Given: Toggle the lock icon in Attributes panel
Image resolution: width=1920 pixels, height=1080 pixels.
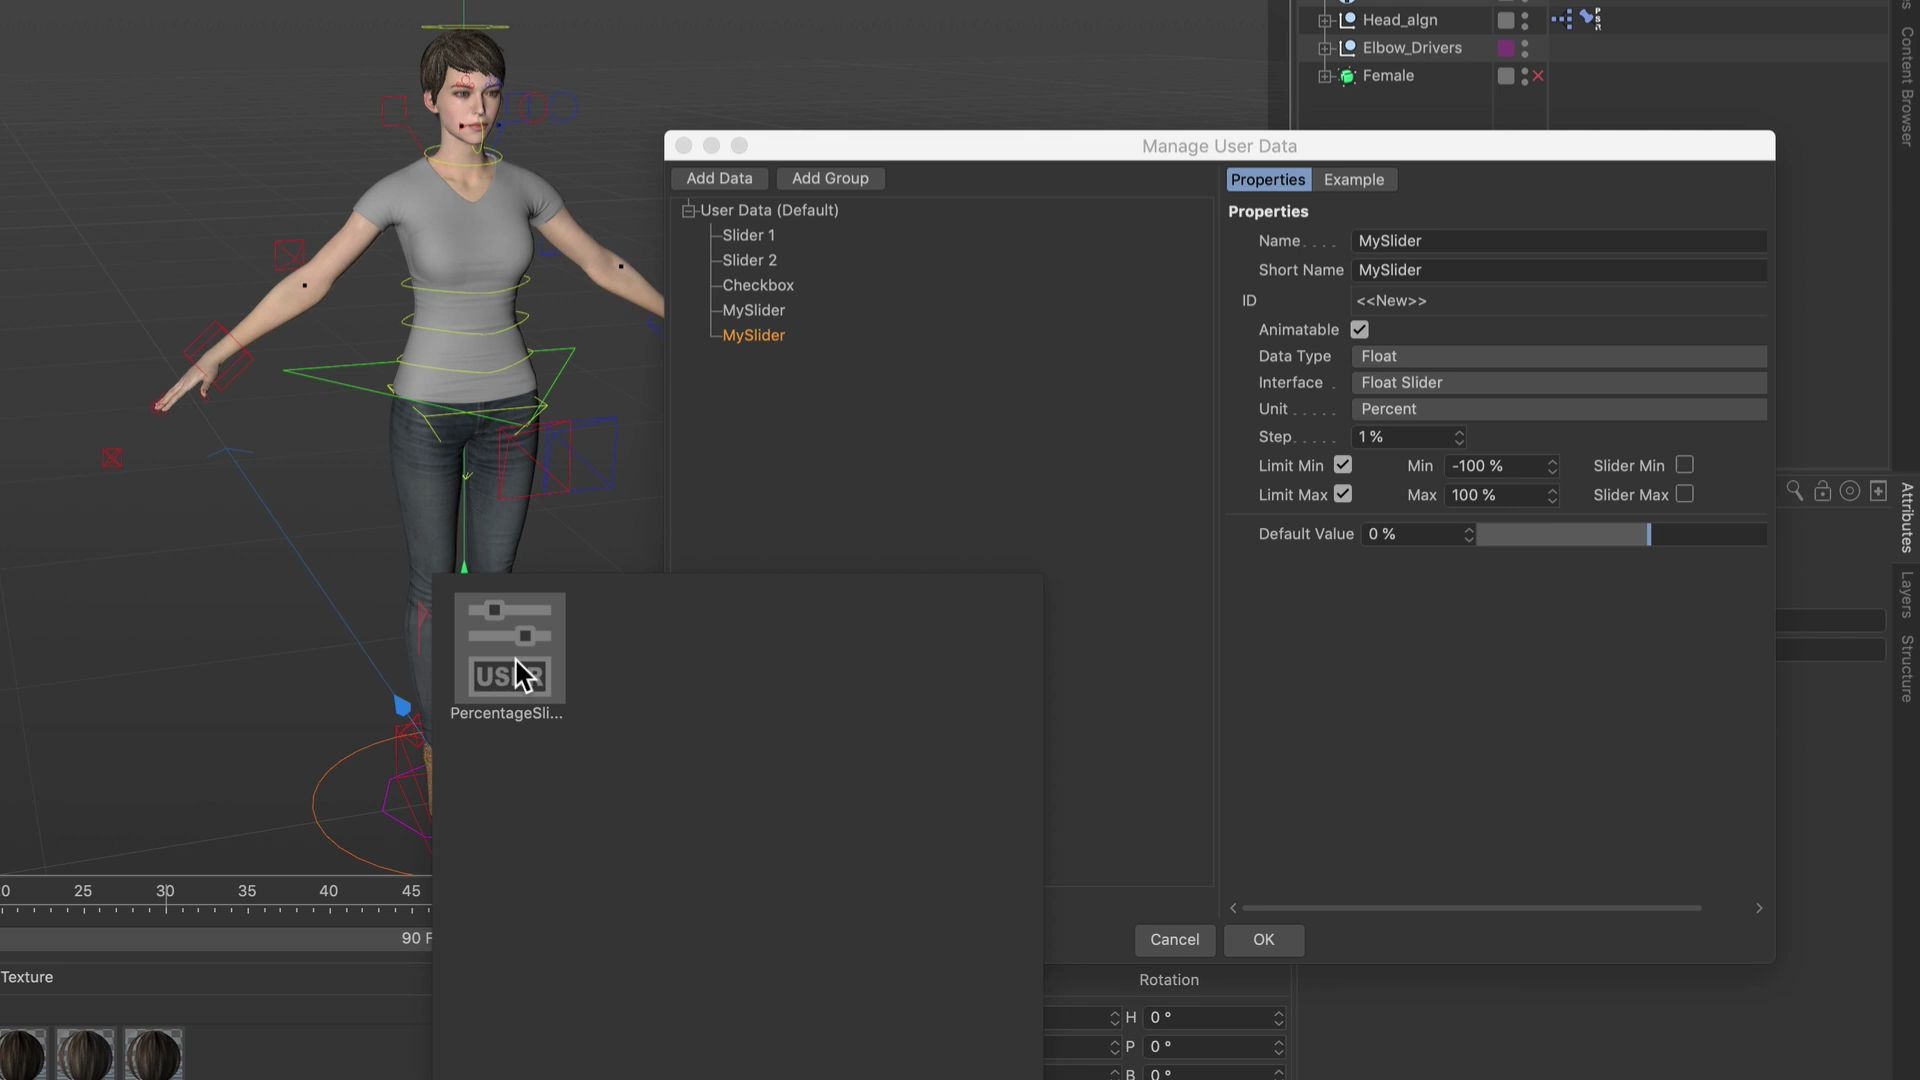Looking at the screenshot, I should (x=1822, y=491).
